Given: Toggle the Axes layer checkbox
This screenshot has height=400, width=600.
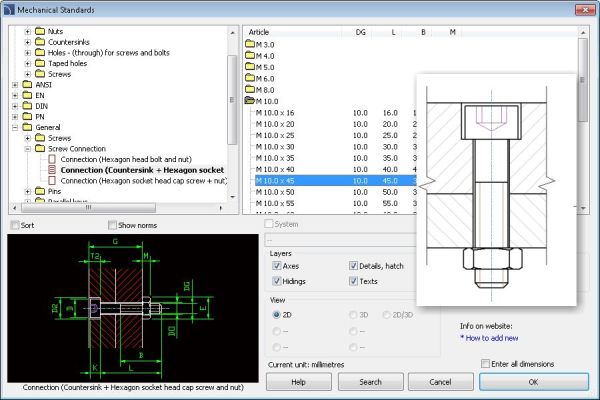Looking at the screenshot, I should pos(276,266).
